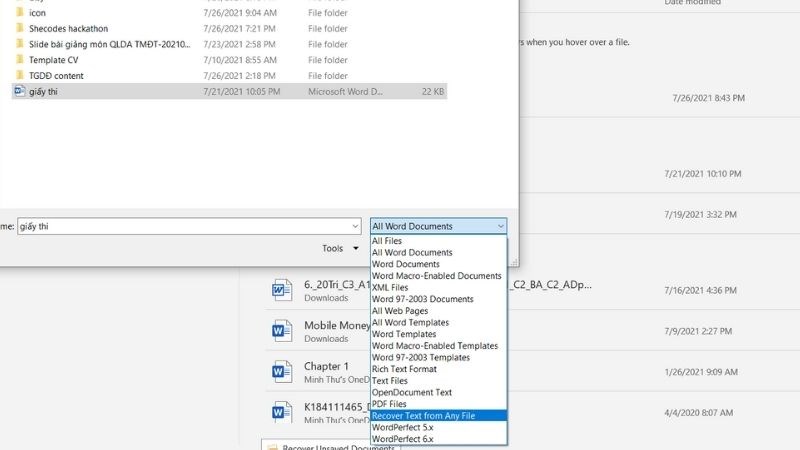The width and height of the screenshot is (800, 450).
Task: Click the Word icon beside Chapter 1
Action: (x=281, y=372)
